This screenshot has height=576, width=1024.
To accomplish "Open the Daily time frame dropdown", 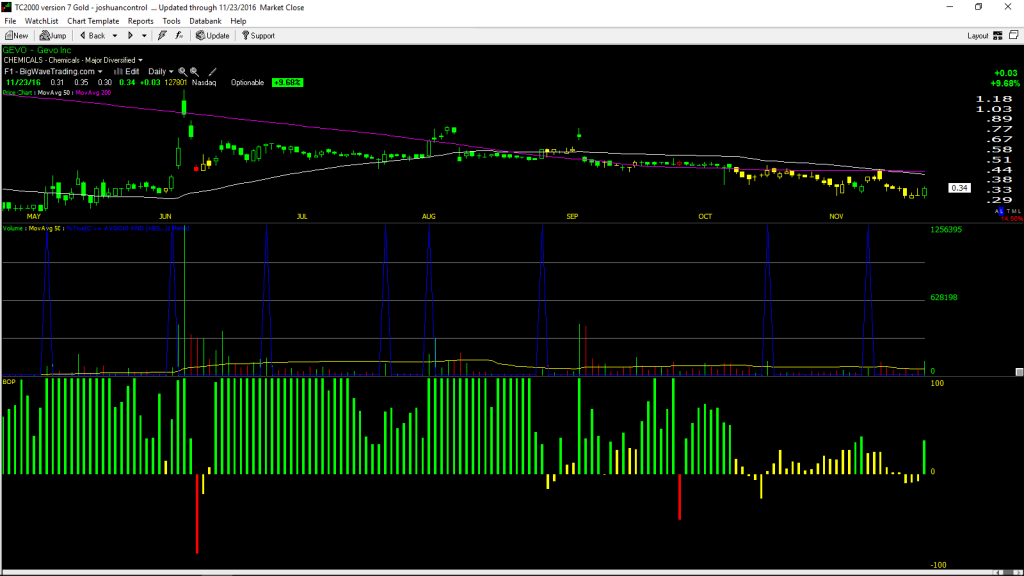I will tap(161, 72).
